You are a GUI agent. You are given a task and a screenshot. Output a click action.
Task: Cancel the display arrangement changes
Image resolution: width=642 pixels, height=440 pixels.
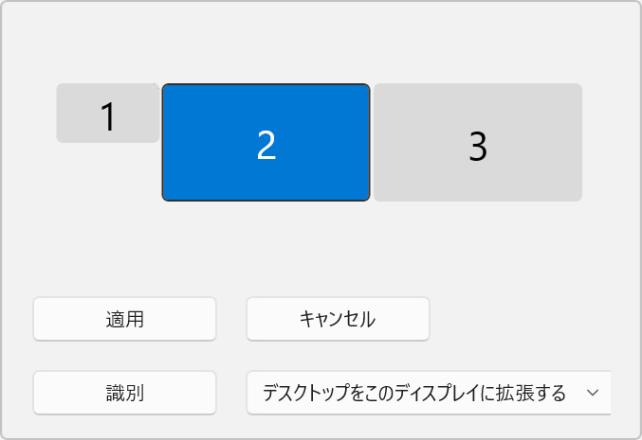pos(338,319)
